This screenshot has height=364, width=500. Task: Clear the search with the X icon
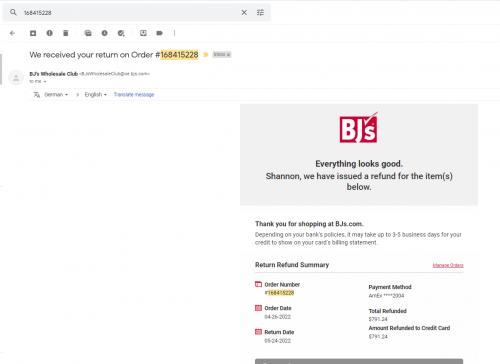[244, 12]
